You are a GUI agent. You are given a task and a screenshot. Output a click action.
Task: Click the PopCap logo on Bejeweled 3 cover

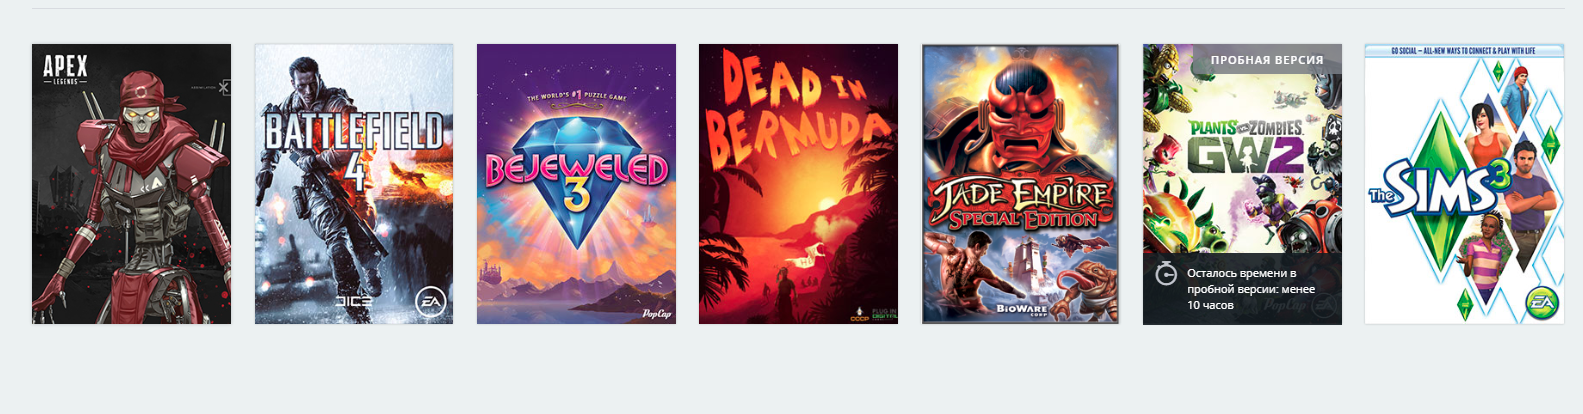pos(656,313)
